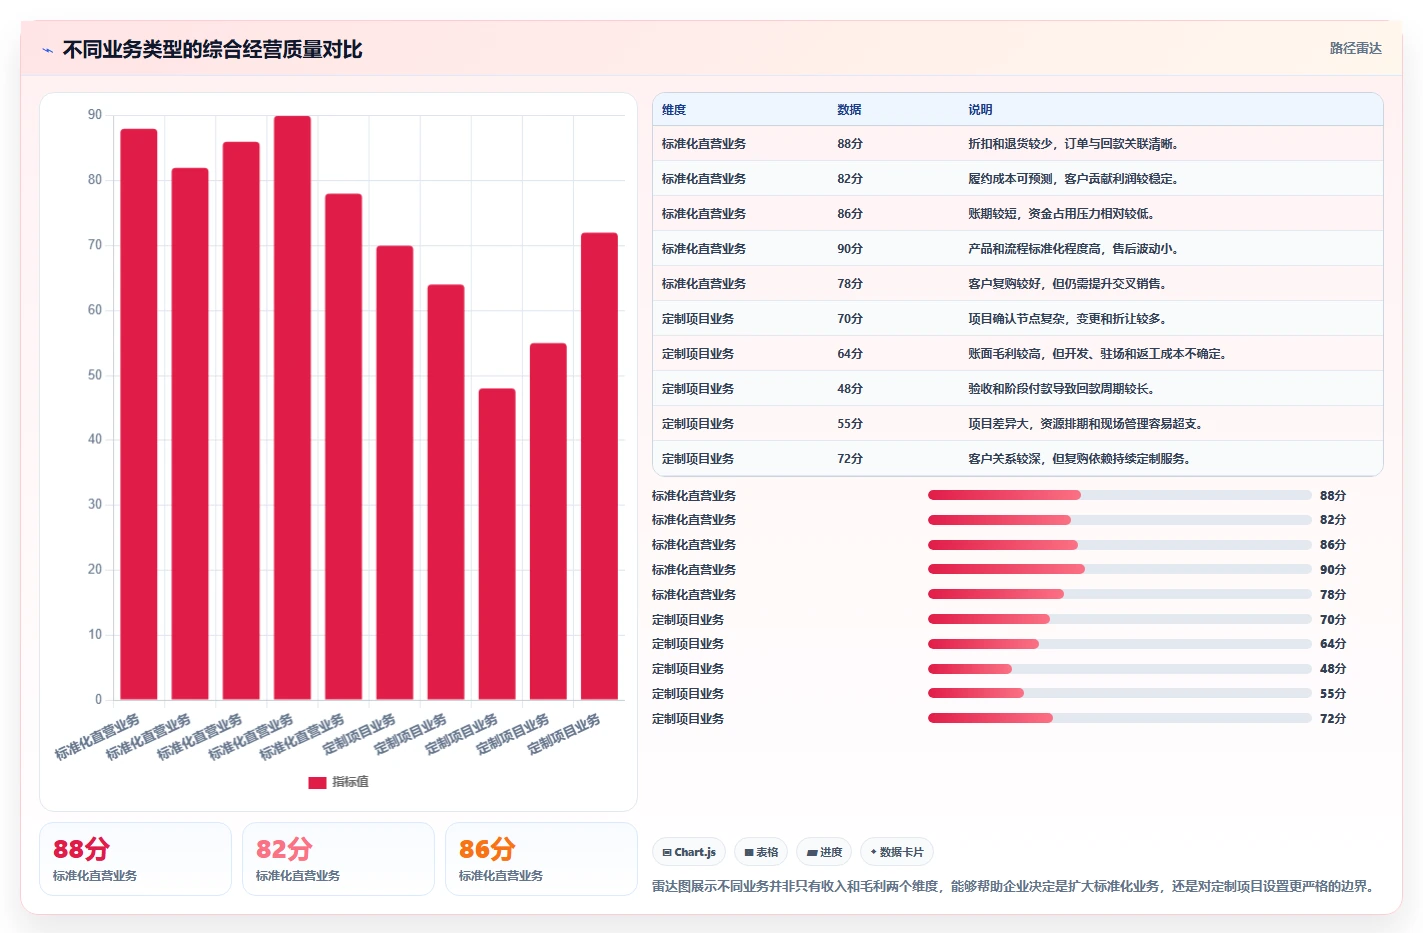Viewport: 1423px width, 933px height.
Task: Click description 验收和阶段付款导致回款周期较长。
Action: click(1063, 389)
